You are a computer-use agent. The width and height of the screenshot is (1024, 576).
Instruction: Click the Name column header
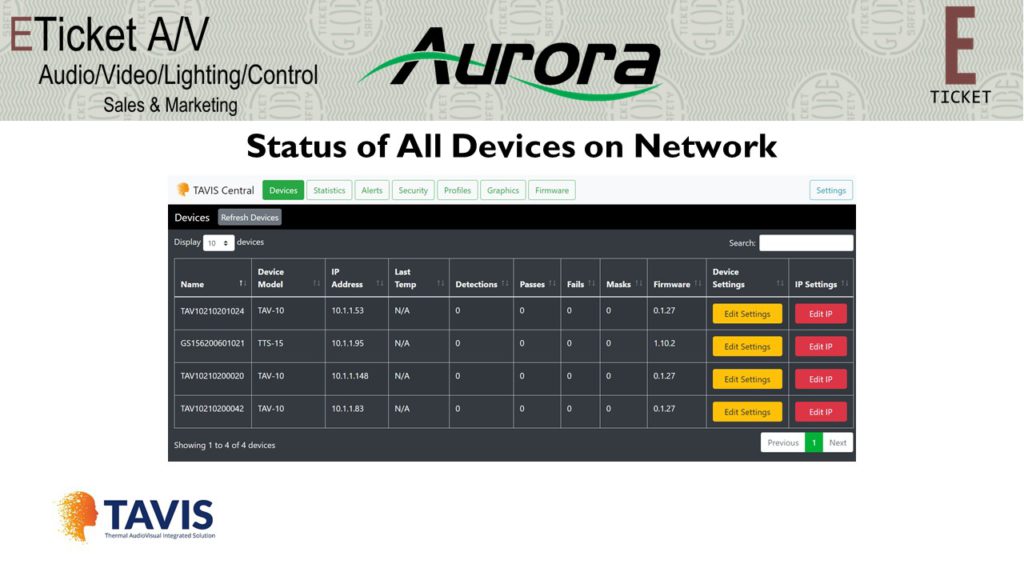coord(213,278)
